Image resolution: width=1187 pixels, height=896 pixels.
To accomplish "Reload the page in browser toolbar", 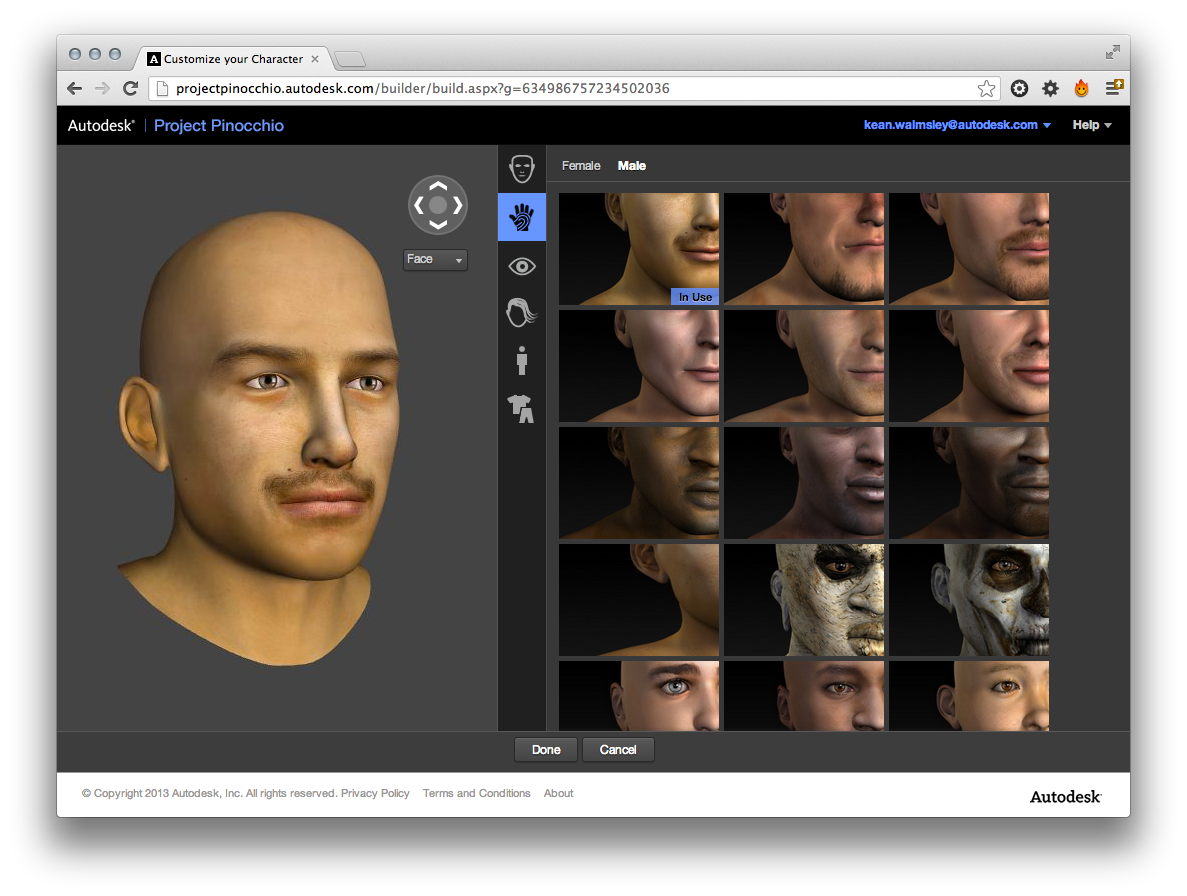I will tap(130, 89).
